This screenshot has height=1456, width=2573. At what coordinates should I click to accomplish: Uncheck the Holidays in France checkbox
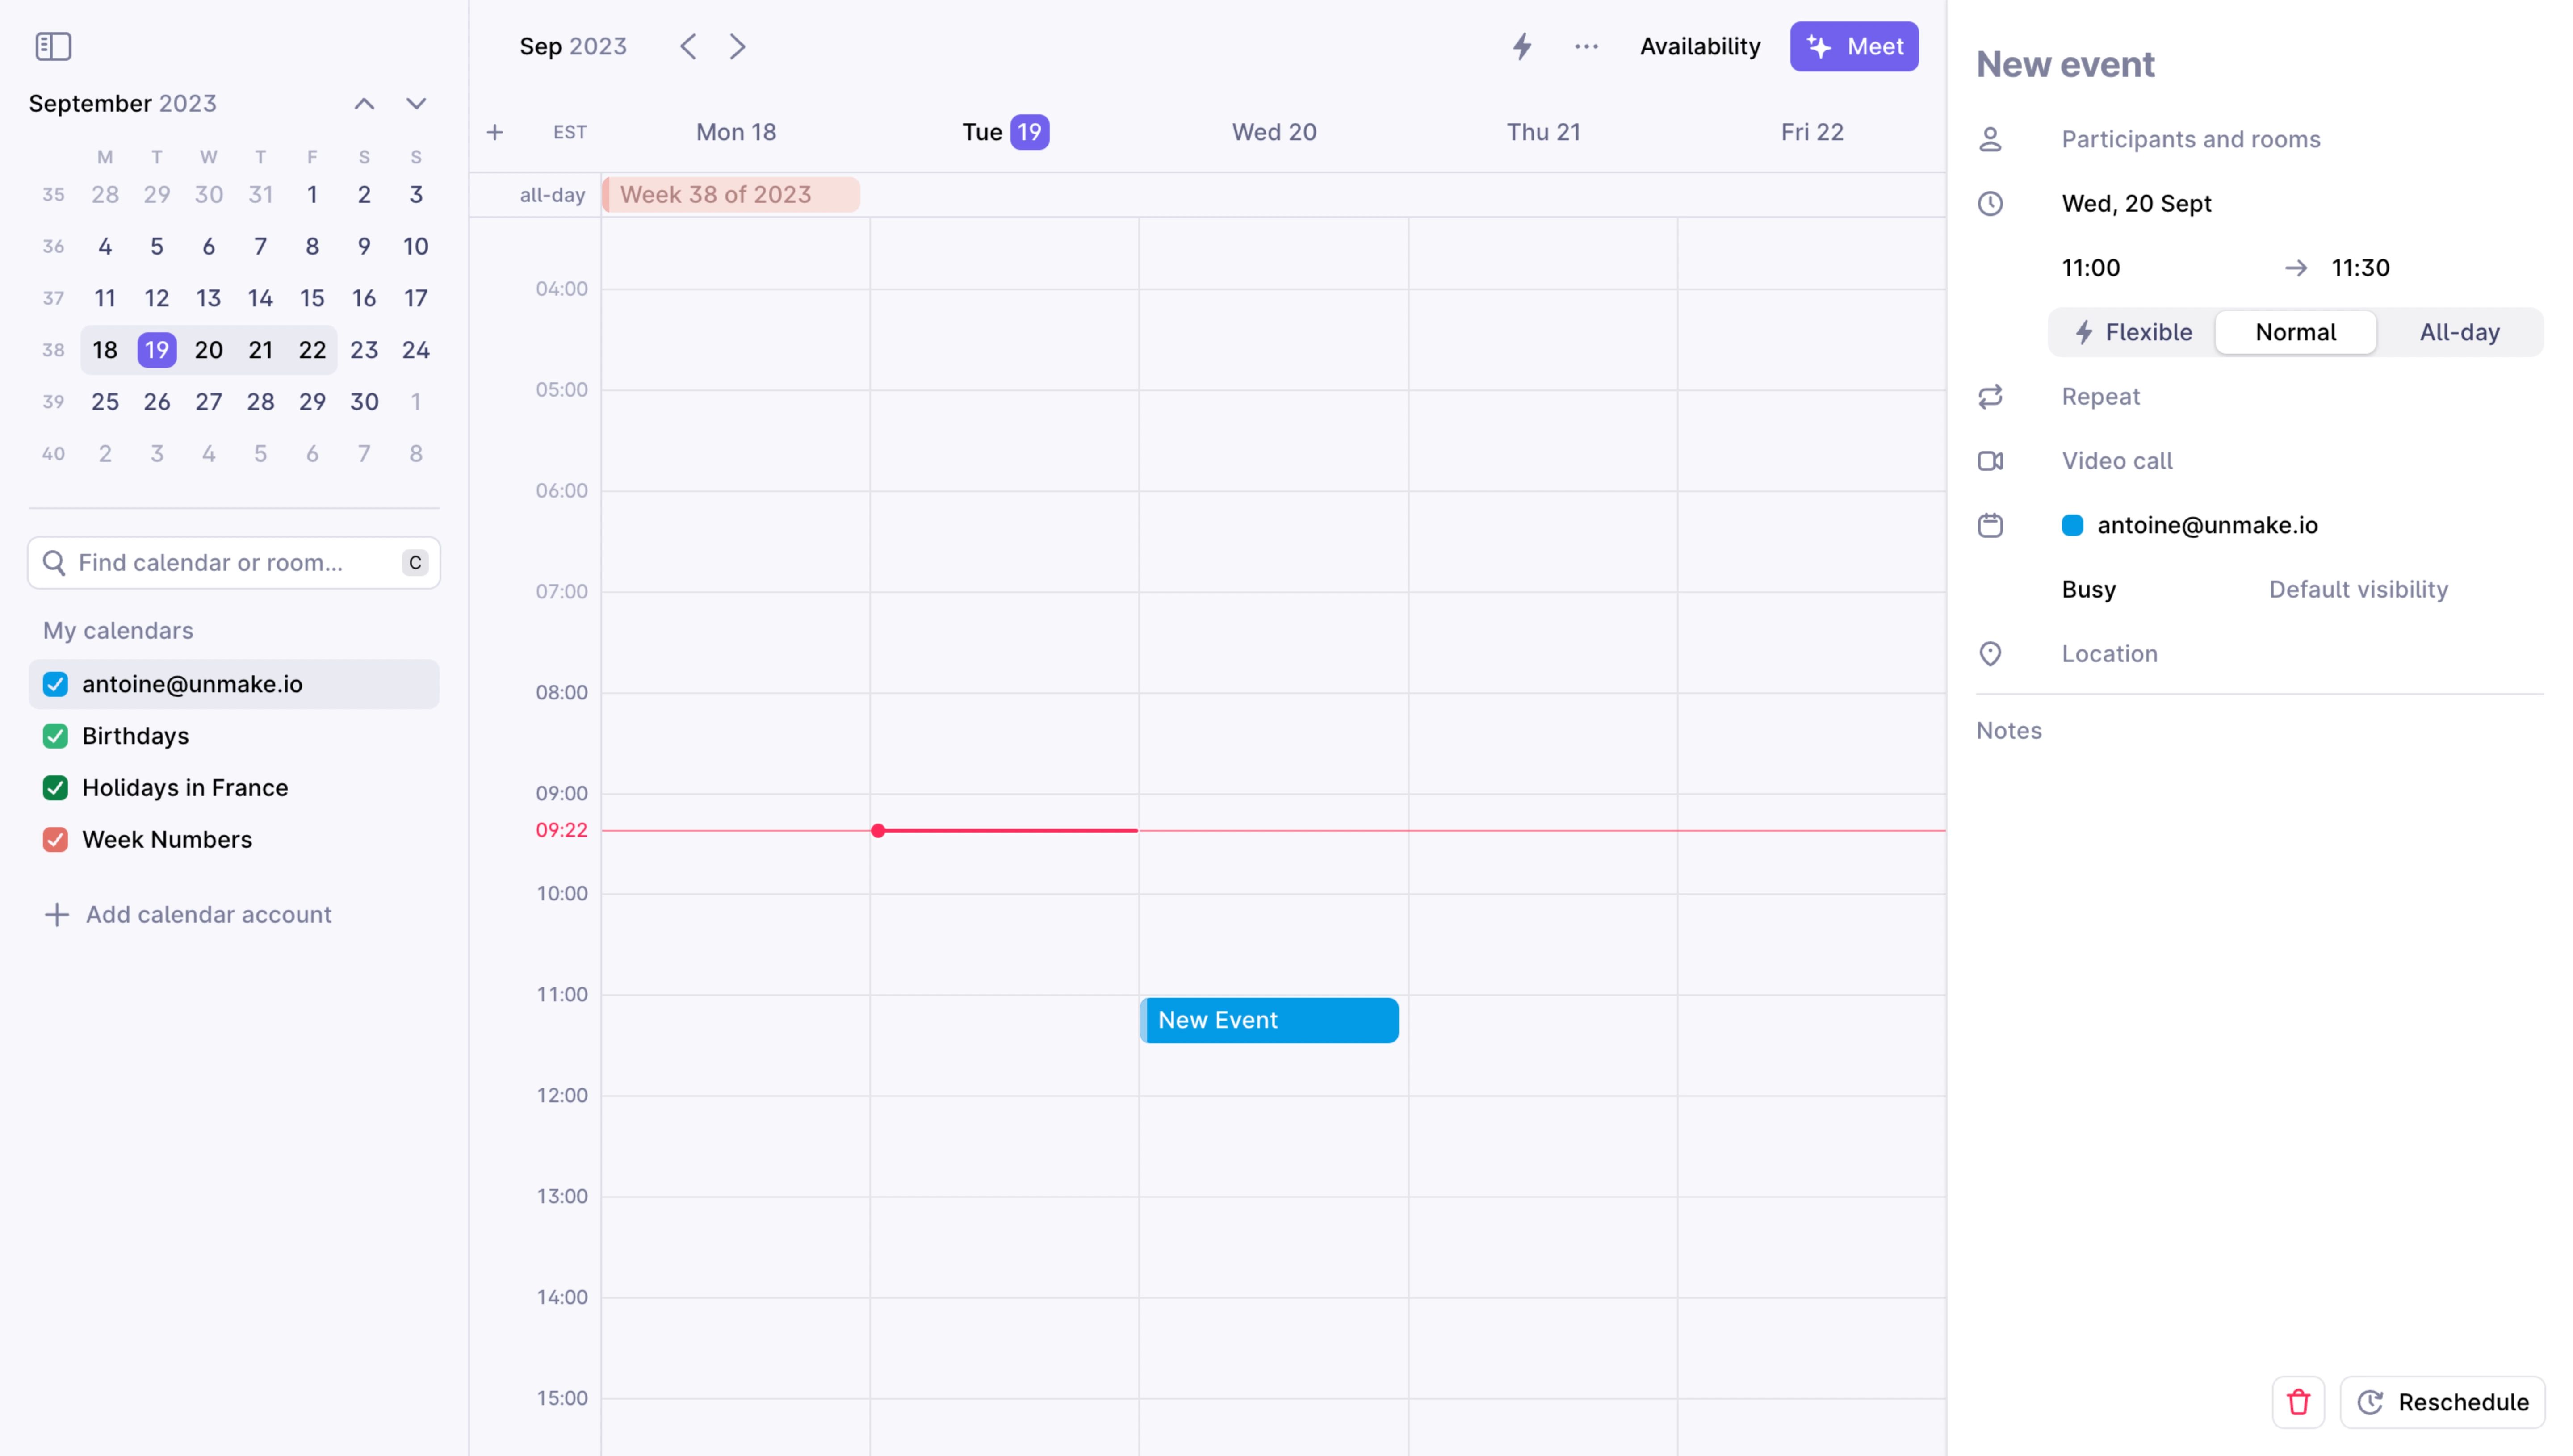[x=55, y=788]
